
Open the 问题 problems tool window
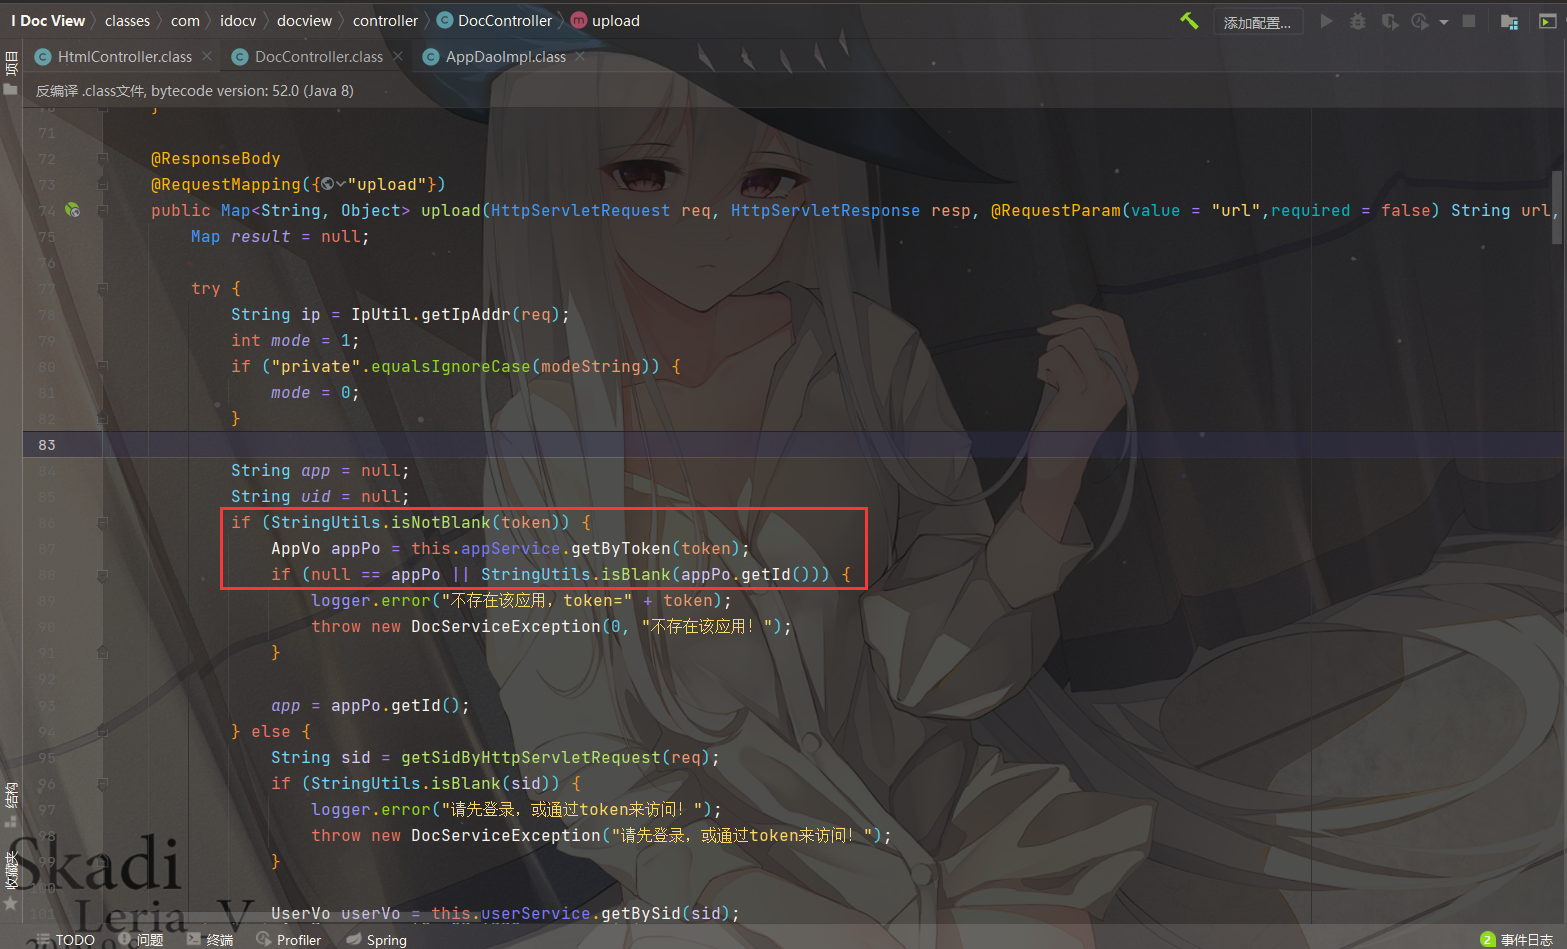pyautogui.click(x=140, y=940)
